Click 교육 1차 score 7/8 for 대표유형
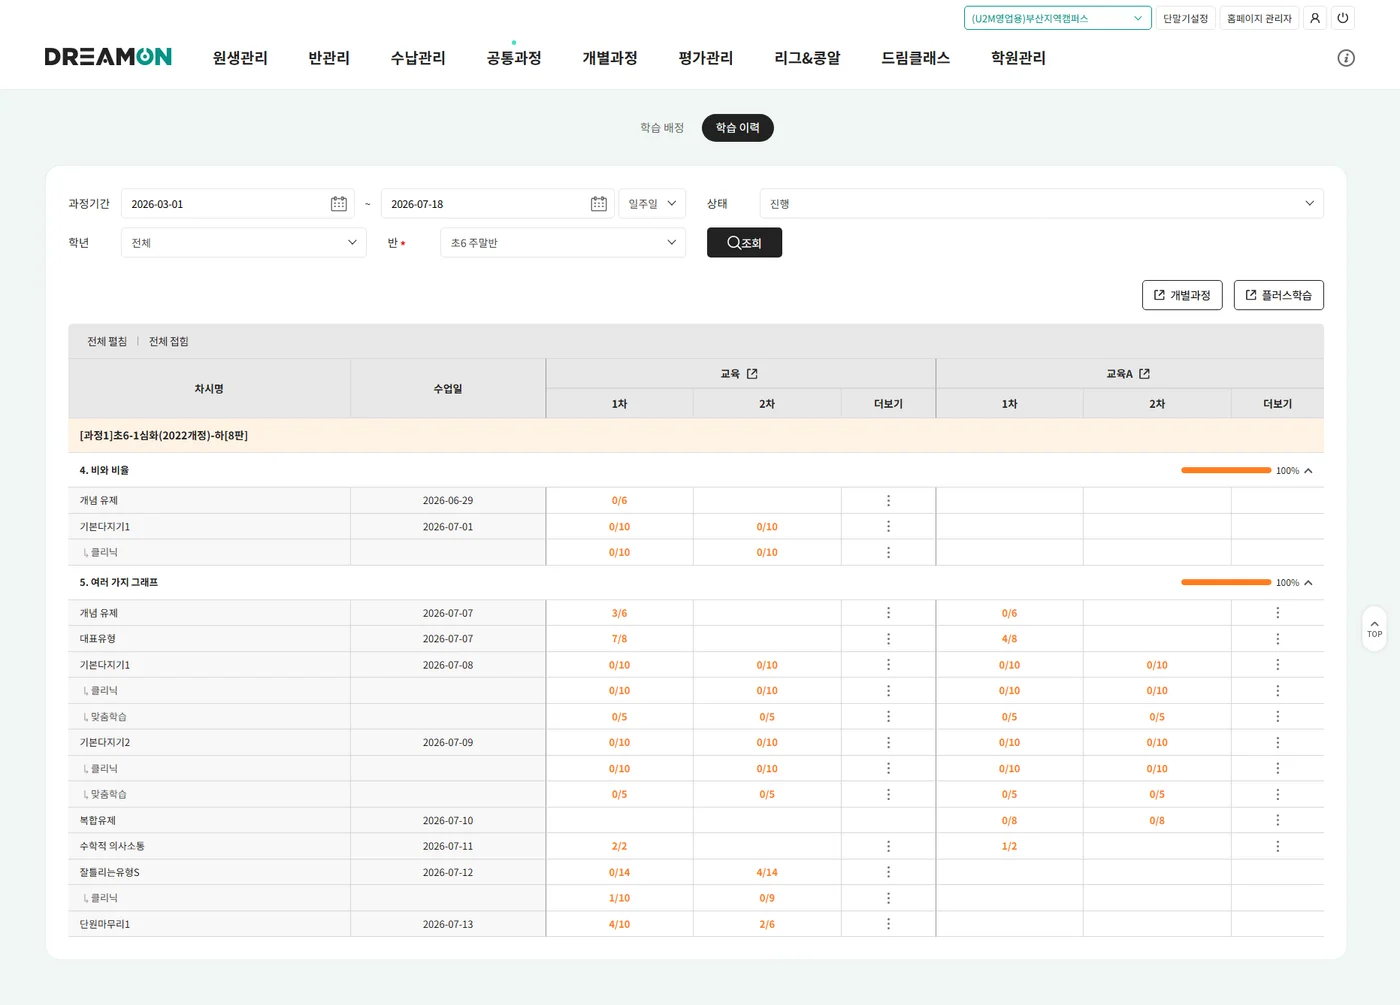The image size is (1400, 1005). point(620,639)
